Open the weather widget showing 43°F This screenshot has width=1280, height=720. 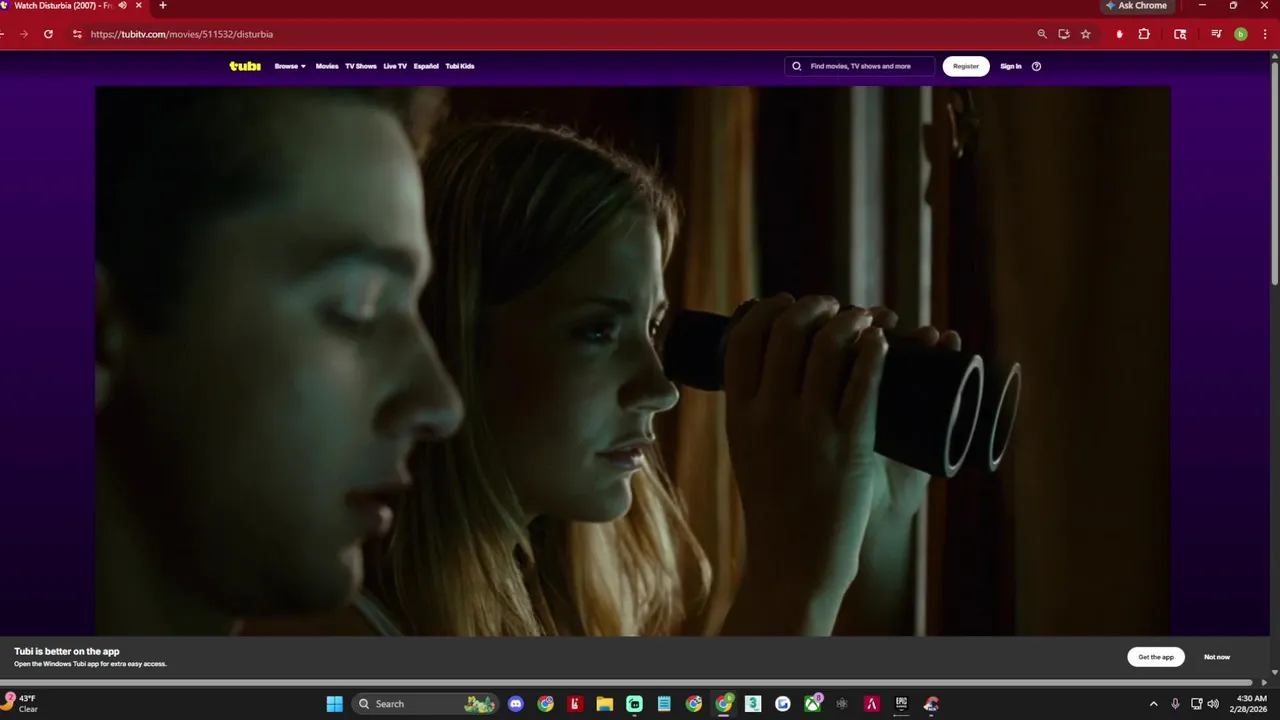(21, 704)
